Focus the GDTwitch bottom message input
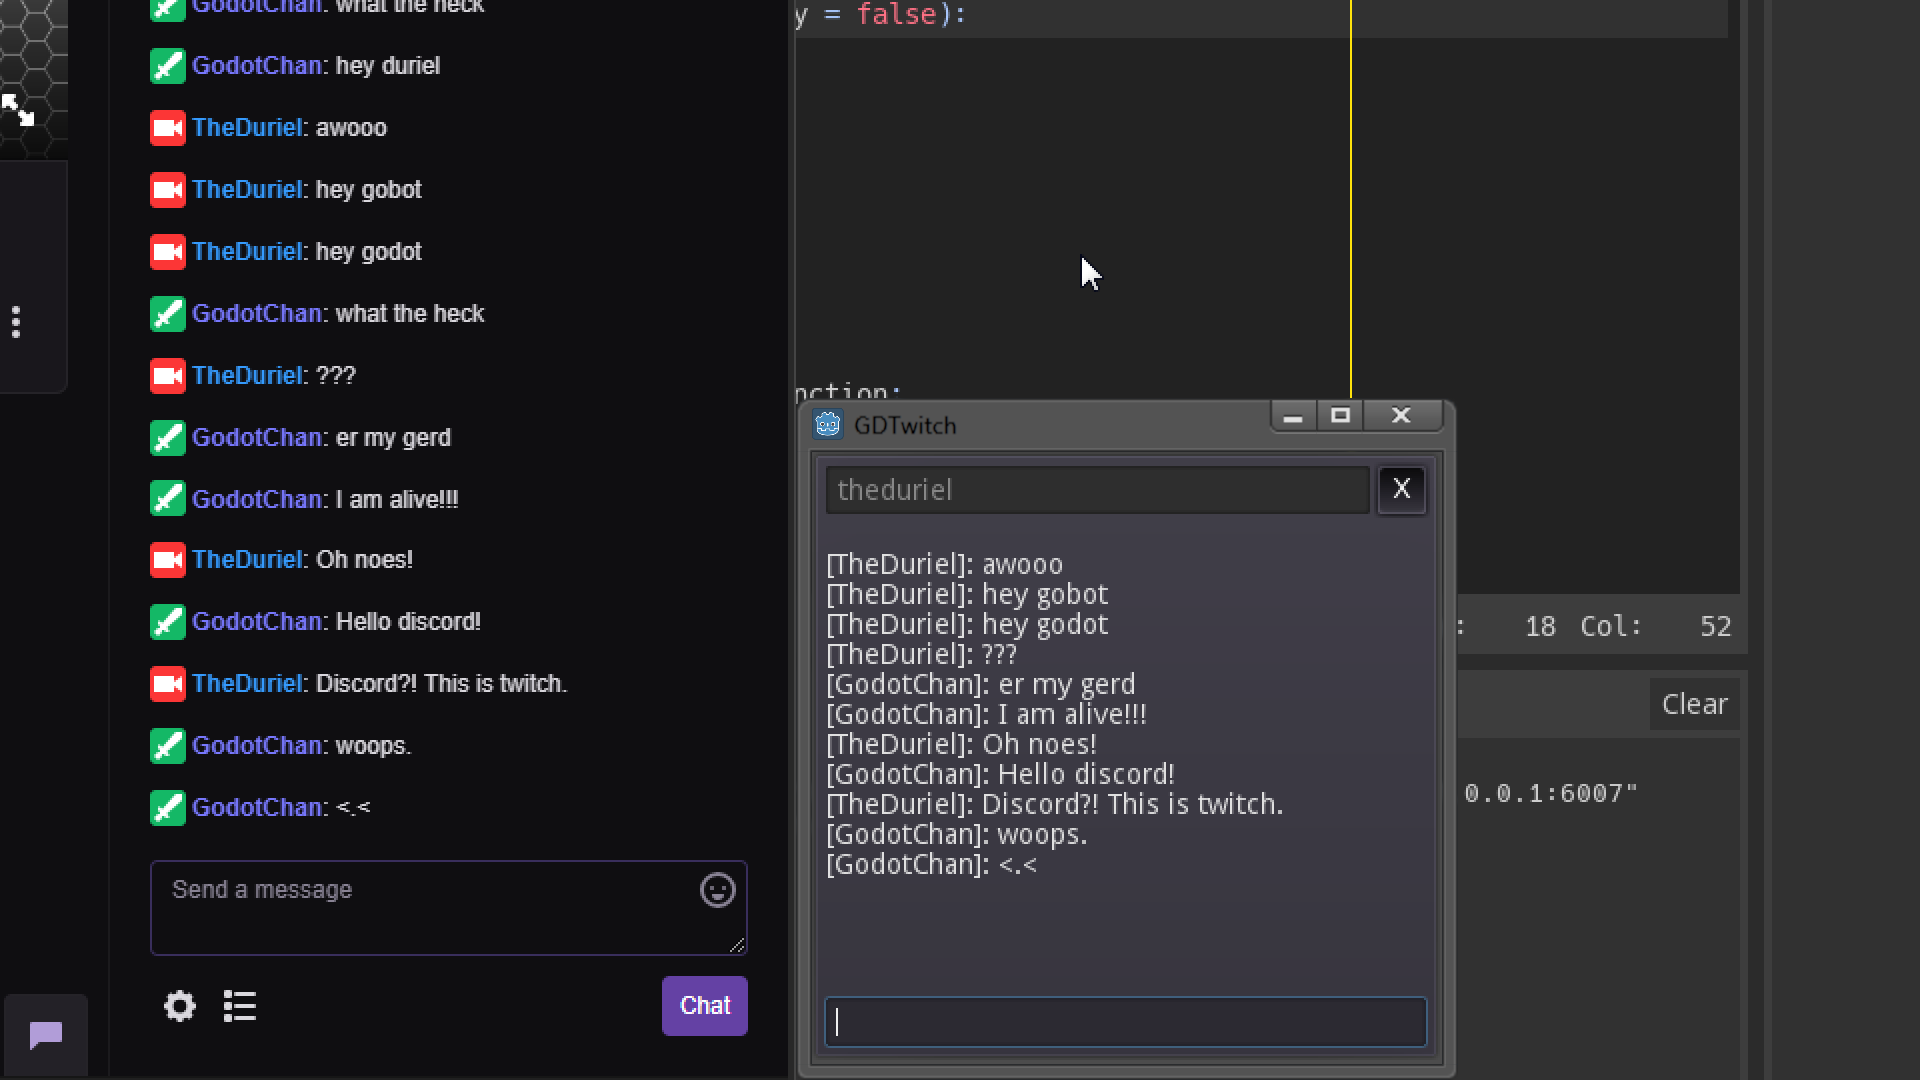Viewport: 1920px width, 1080px height. [x=1125, y=1022]
